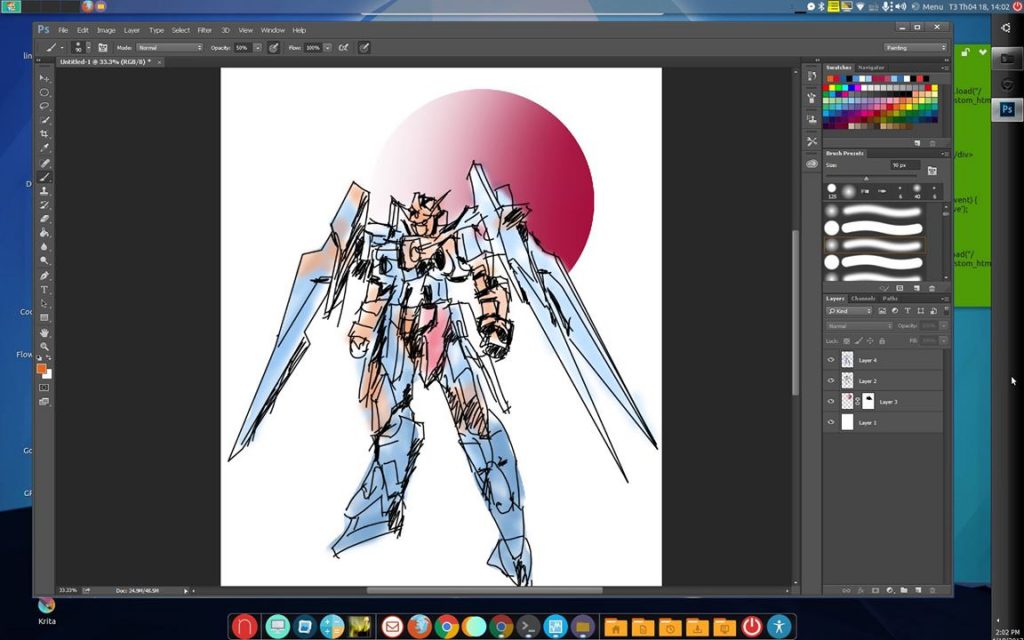Toggle visibility of Layer 1
This screenshot has height=640, width=1024.
point(831,423)
